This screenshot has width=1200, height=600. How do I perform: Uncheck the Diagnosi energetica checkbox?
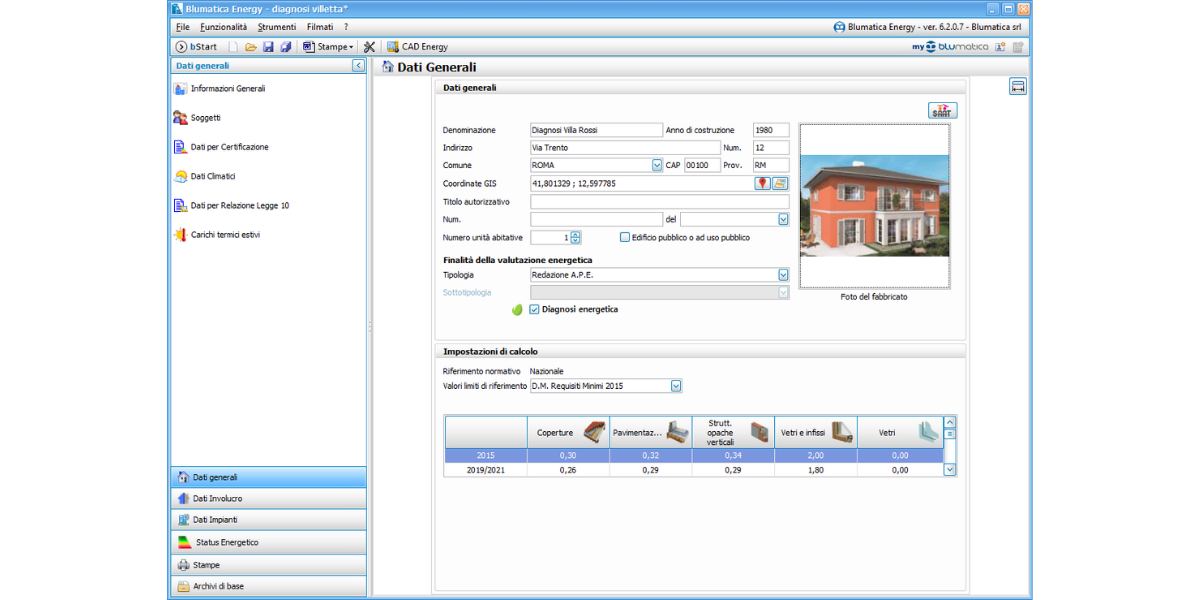[x=534, y=310]
